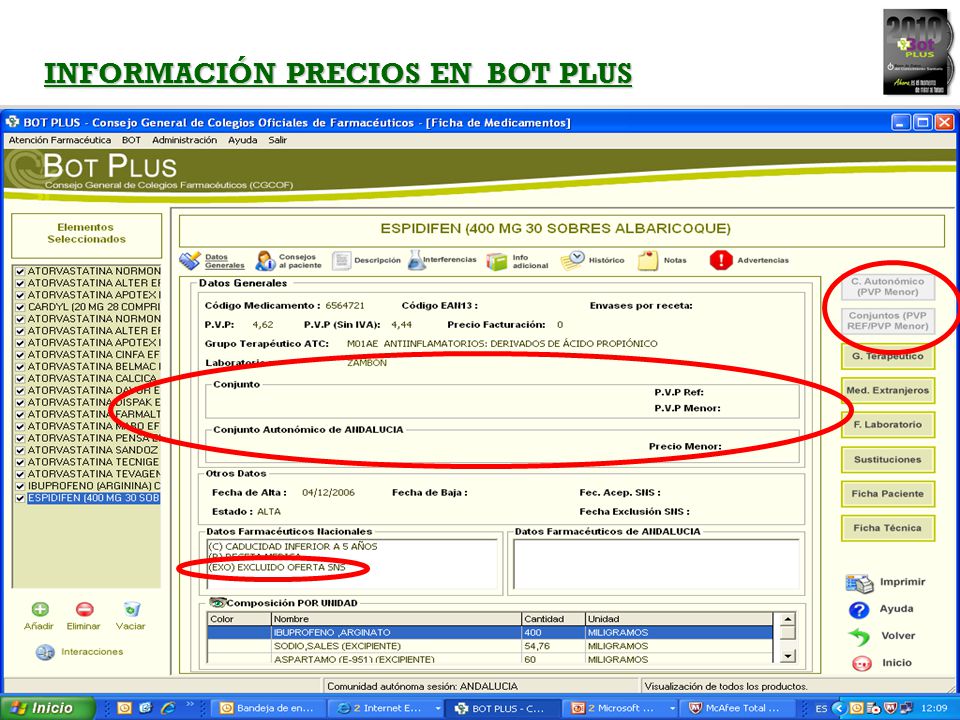Open the Ayuda menu in menu bar
Screen dimensions: 960x720
click(x=242, y=140)
